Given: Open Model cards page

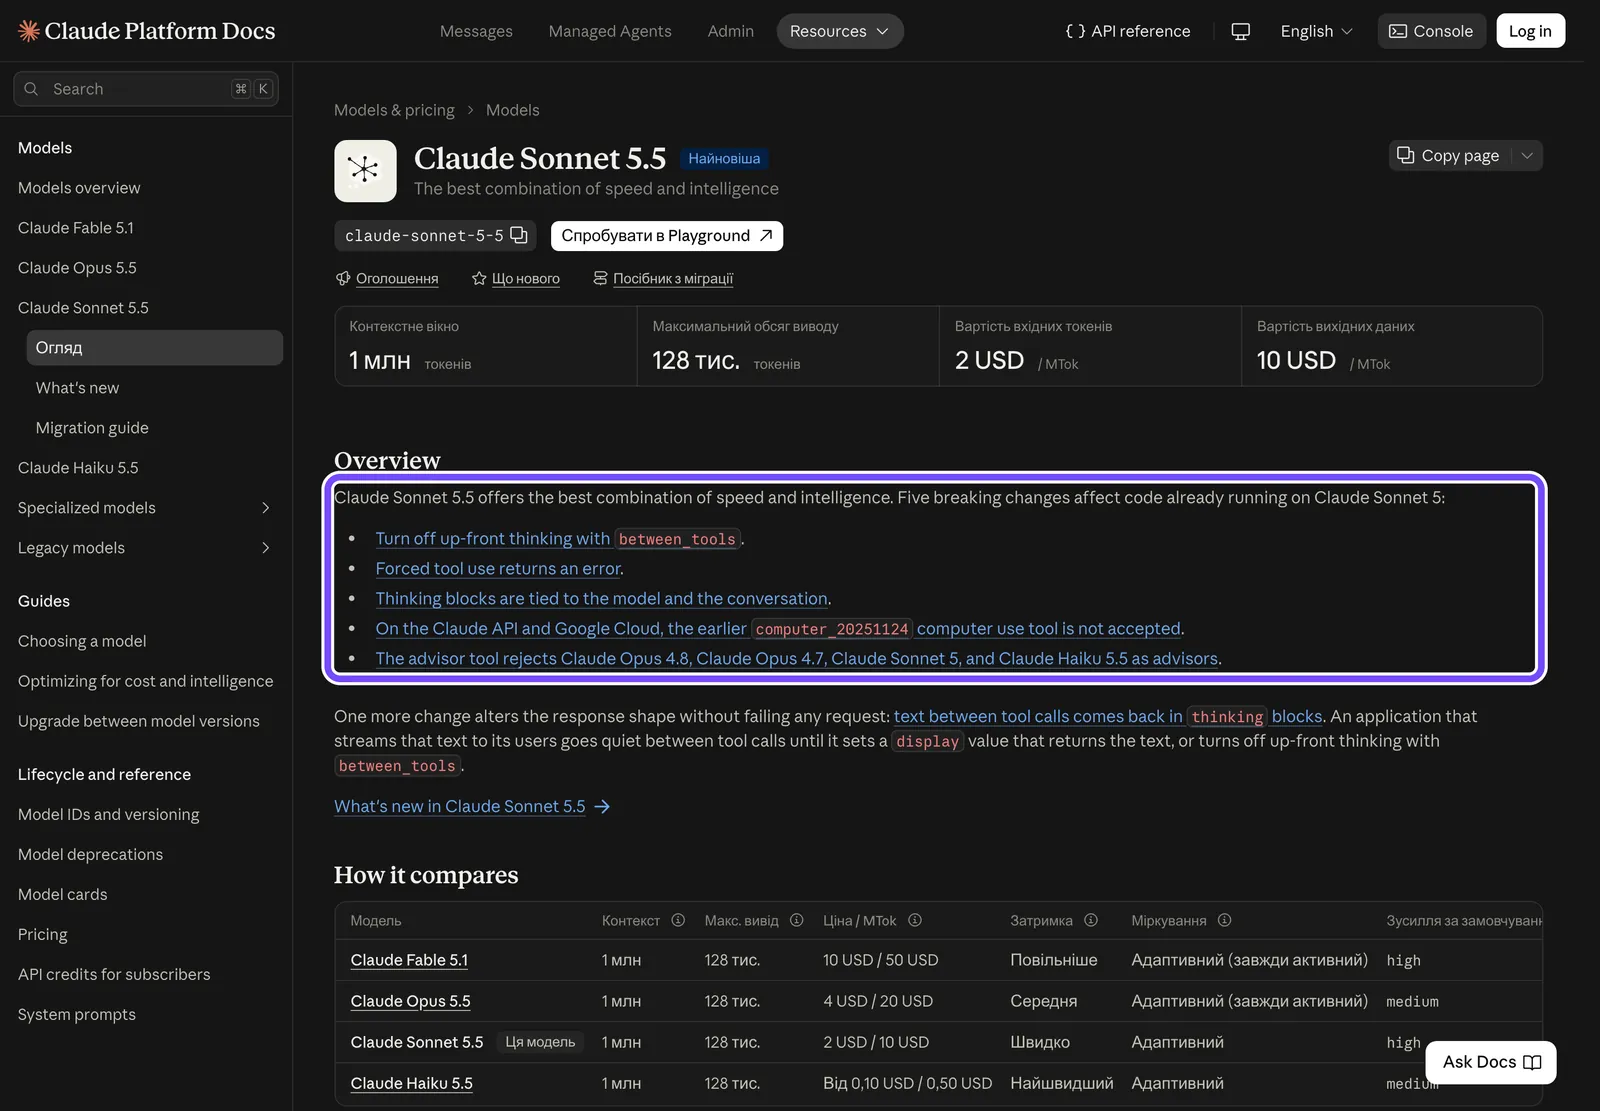Looking at the screenshot, I should pyautogui.click(x=62, y=894).
